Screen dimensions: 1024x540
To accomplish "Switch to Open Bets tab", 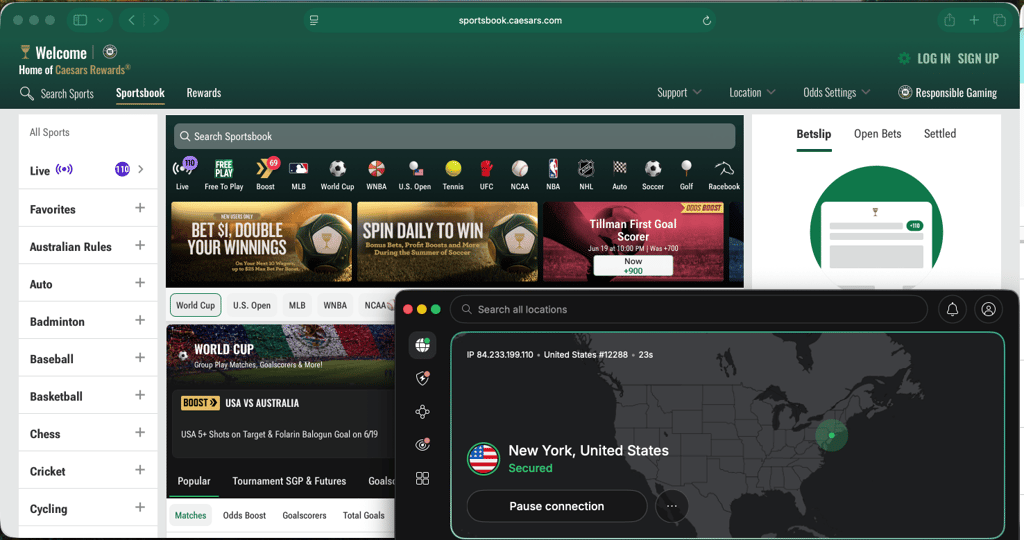I will coord(877,134).
